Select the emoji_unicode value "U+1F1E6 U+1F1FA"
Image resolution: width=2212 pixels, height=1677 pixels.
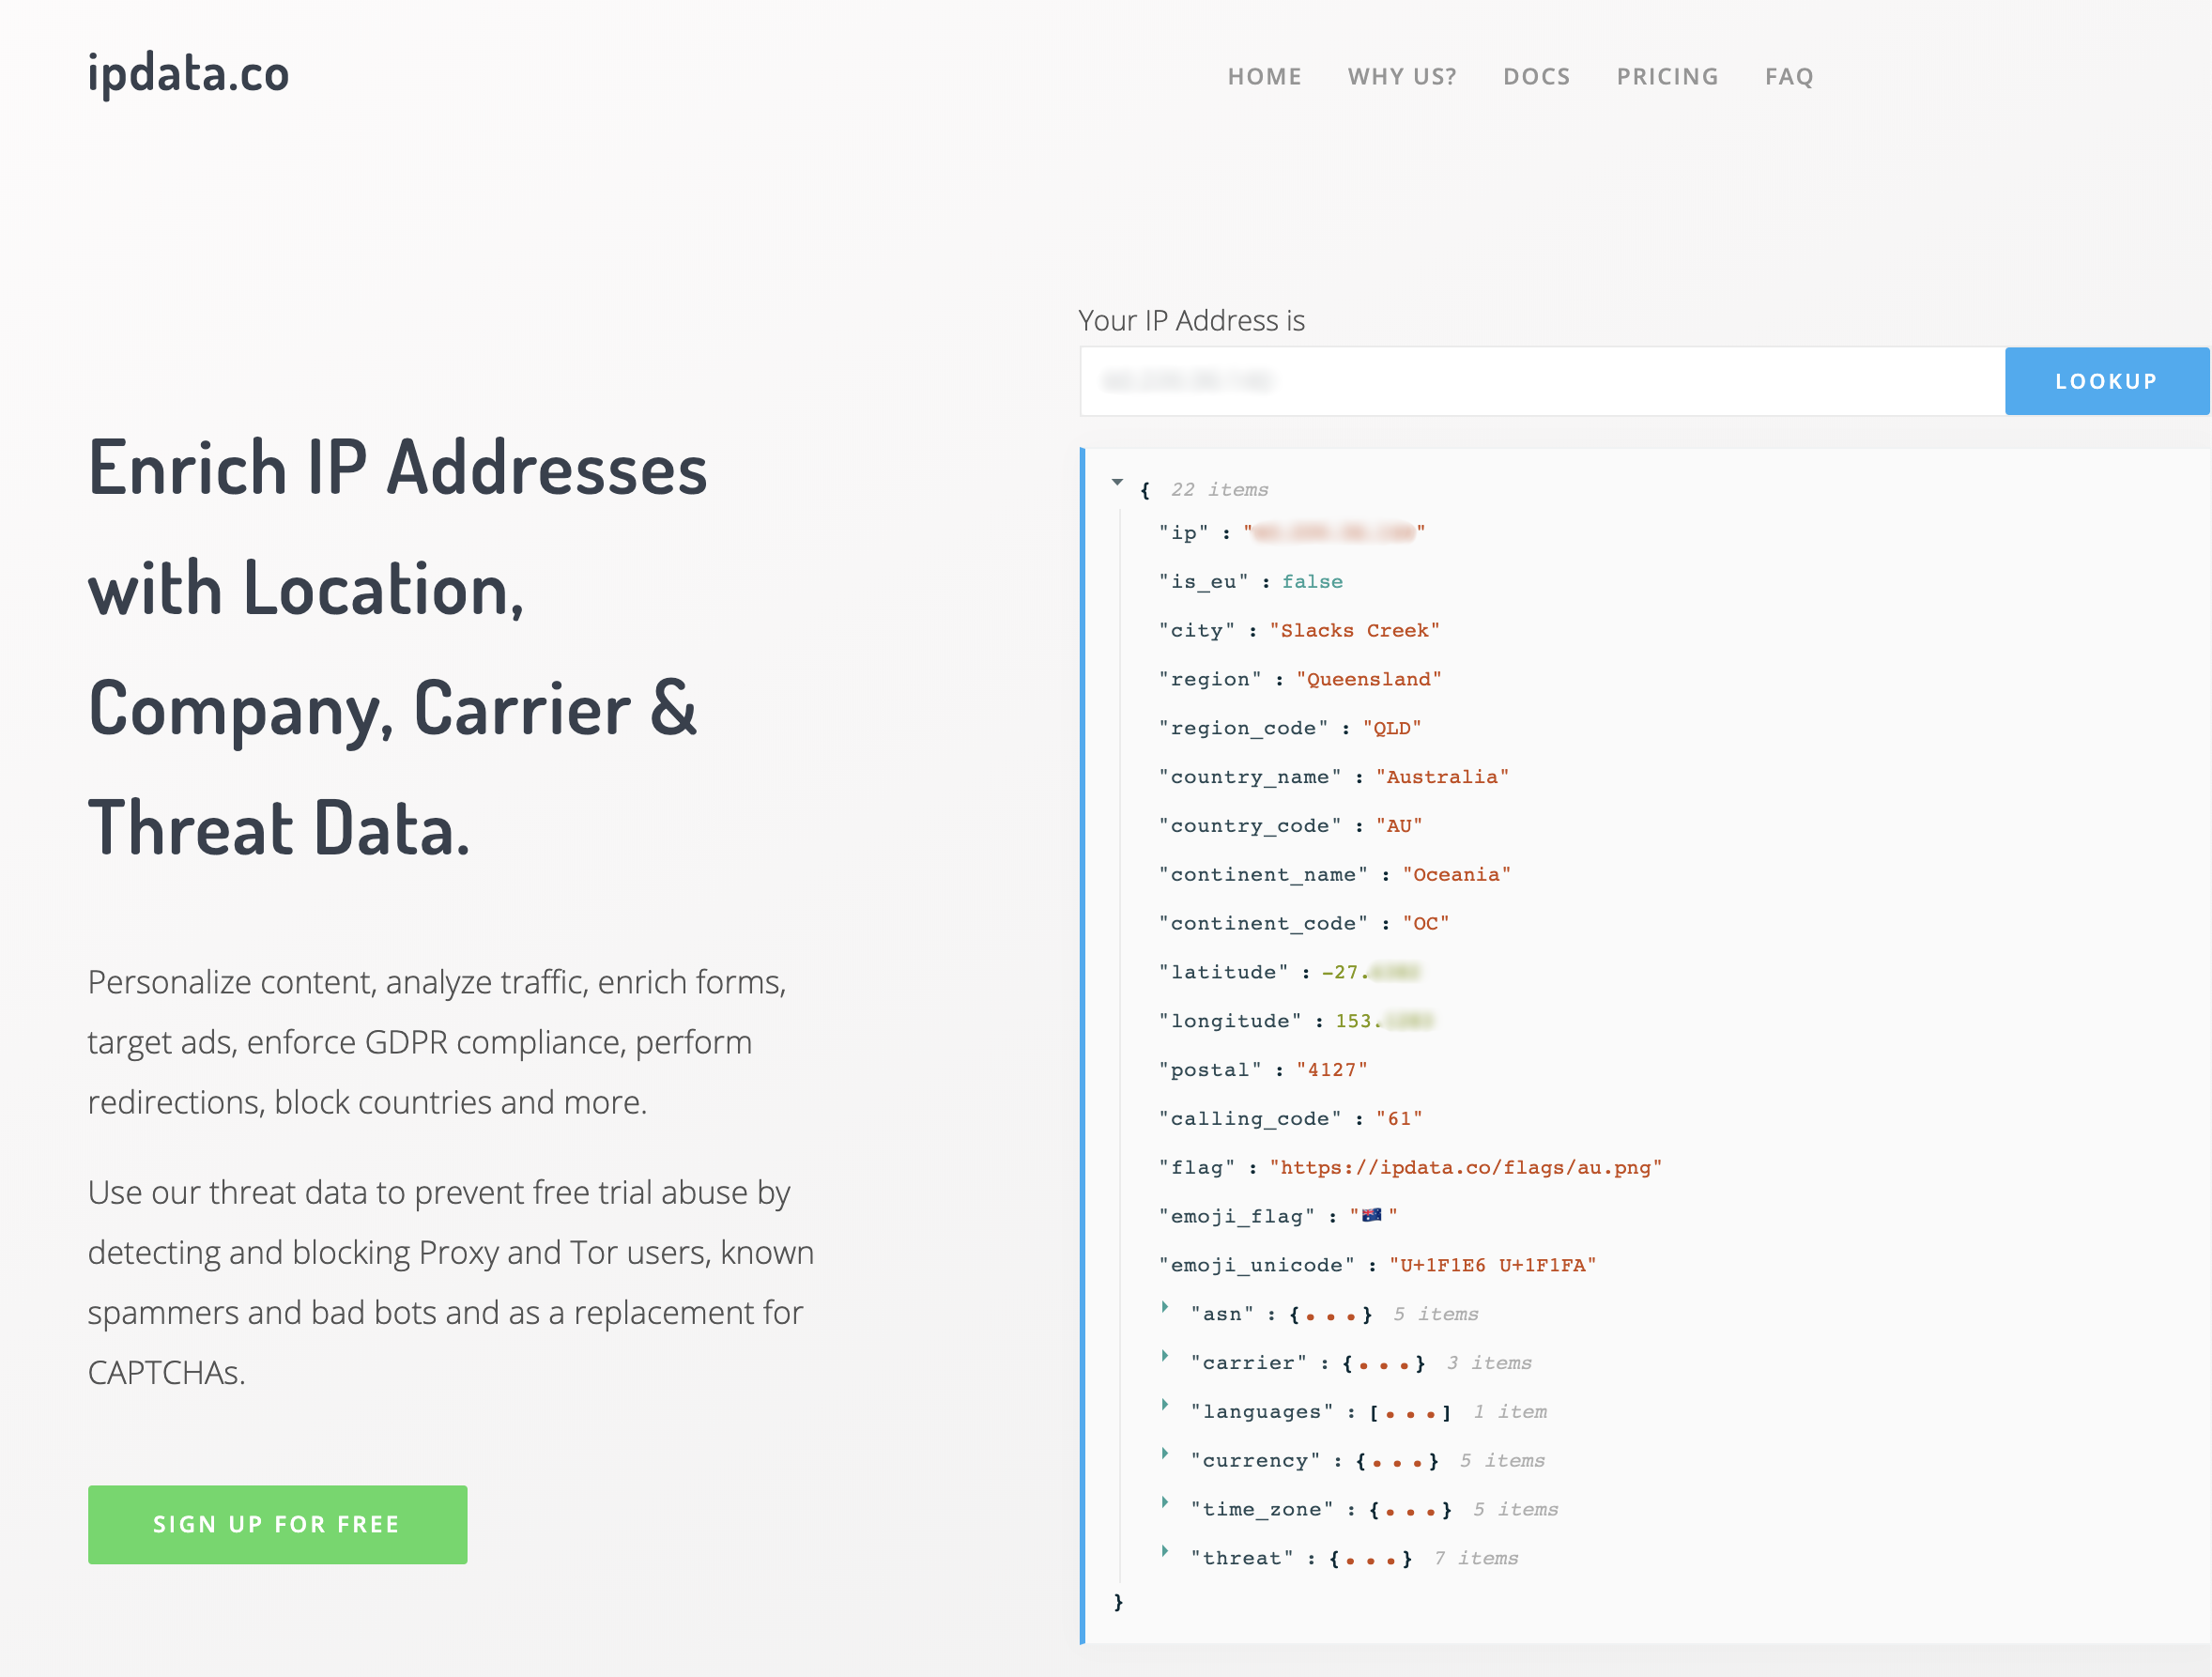tap(1491, 1265)
